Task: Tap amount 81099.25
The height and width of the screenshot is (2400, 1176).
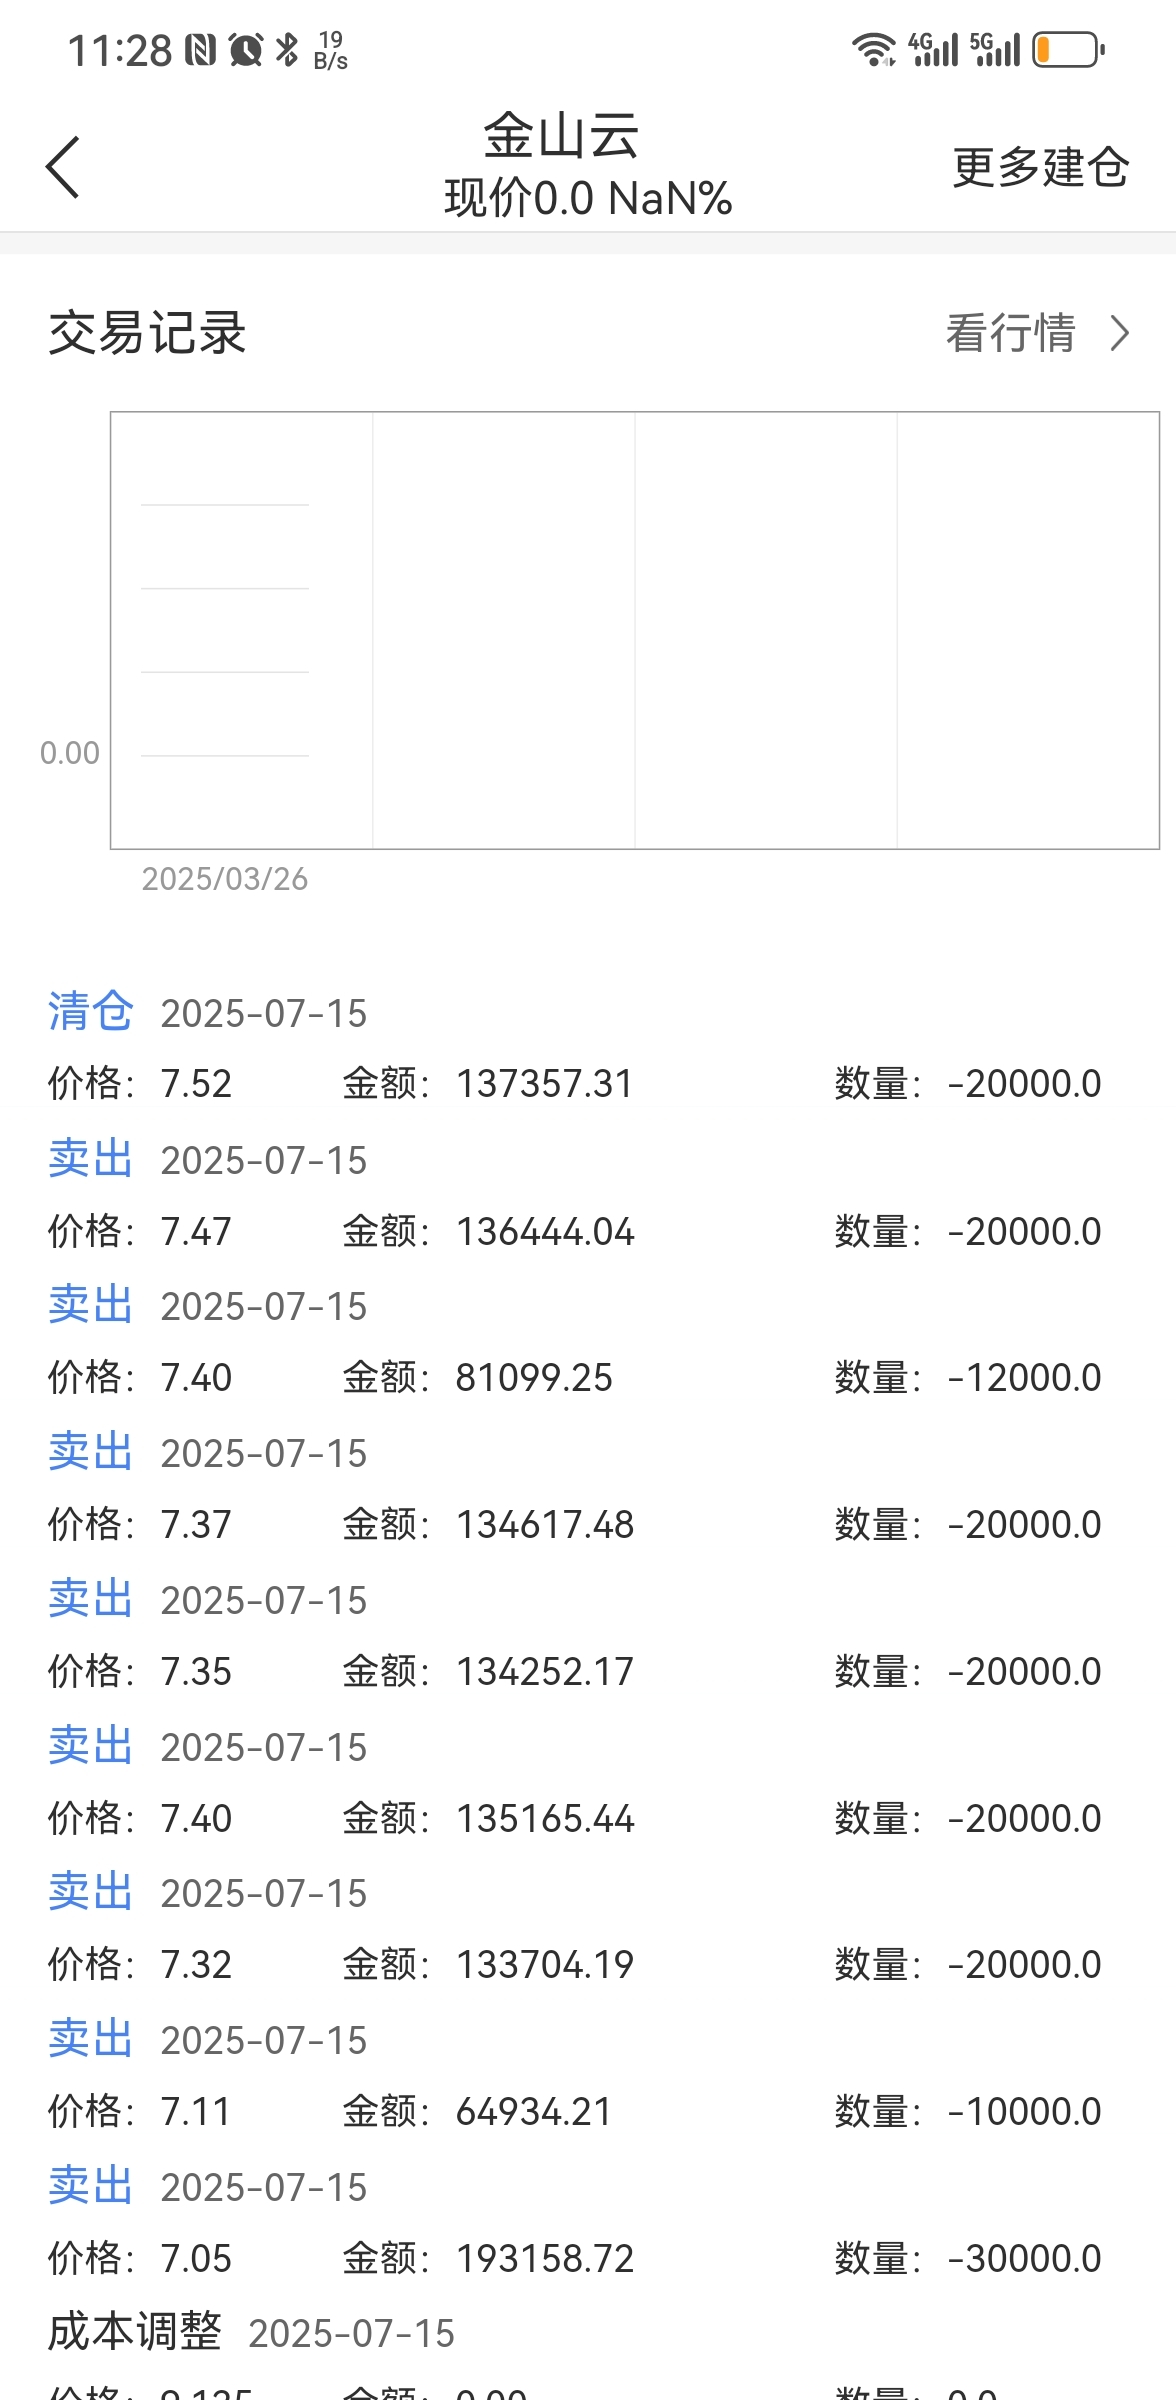Action: coord(534,1378)
